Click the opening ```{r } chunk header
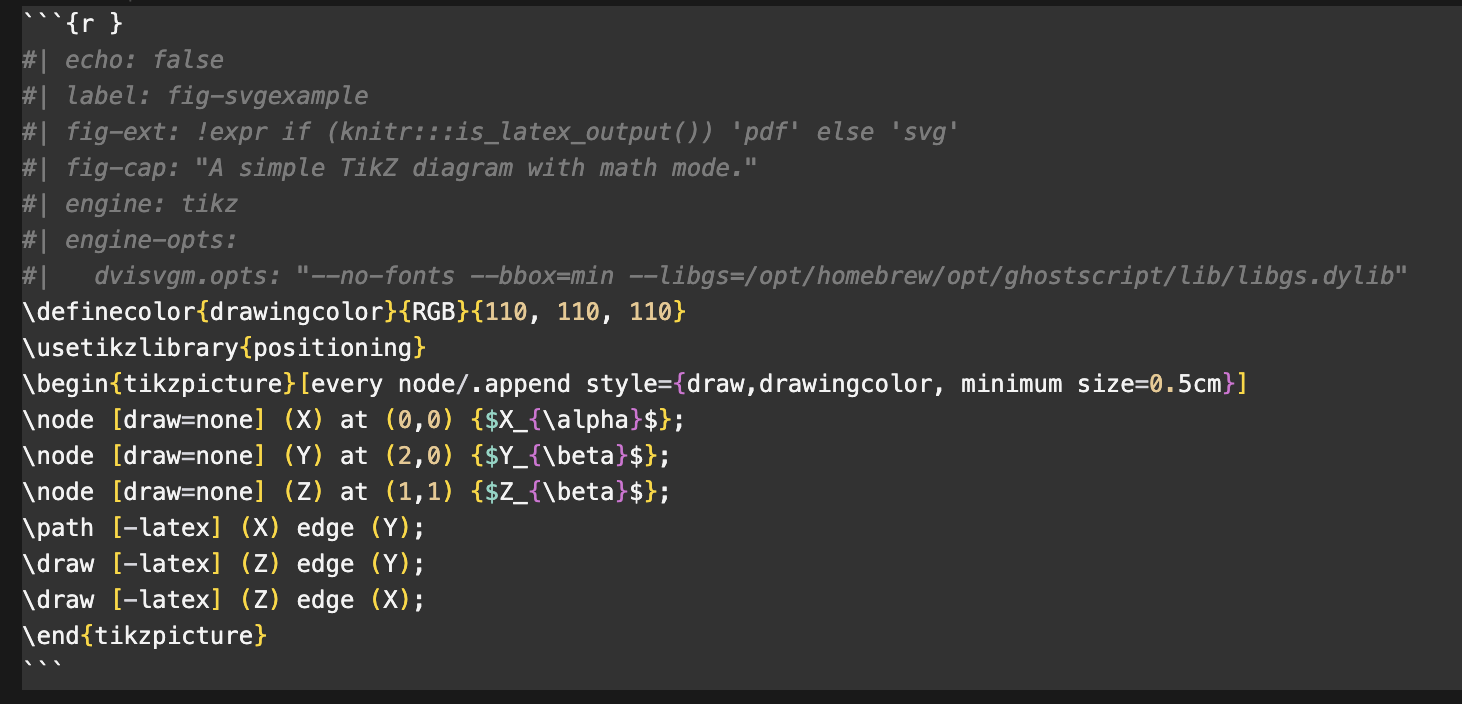 [x=72, y=24]
